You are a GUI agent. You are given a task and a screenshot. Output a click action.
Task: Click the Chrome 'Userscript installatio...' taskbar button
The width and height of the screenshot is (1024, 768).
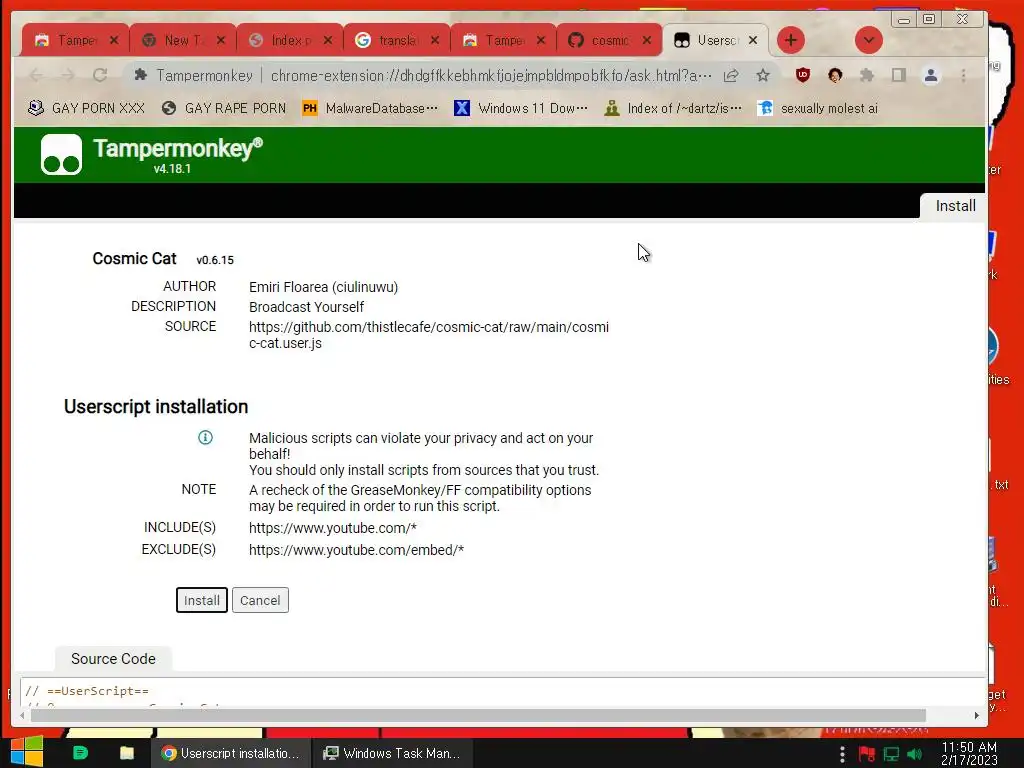pos(231,753)
